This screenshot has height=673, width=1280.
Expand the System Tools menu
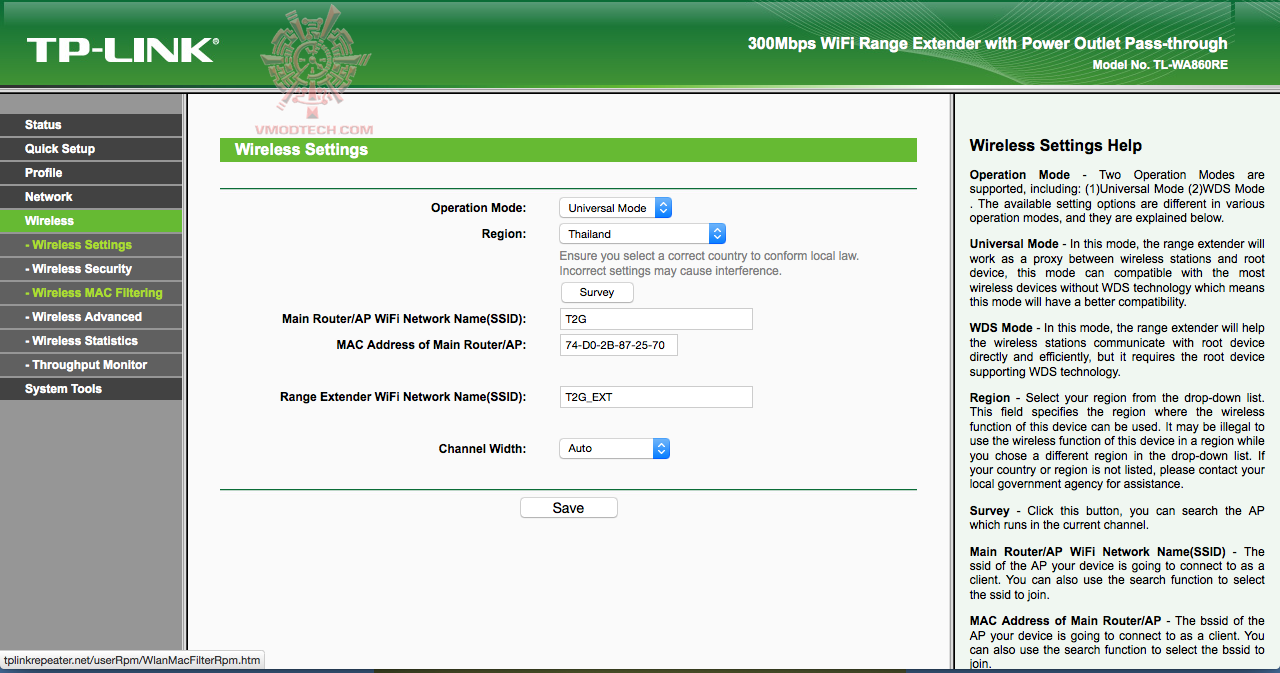91,389
